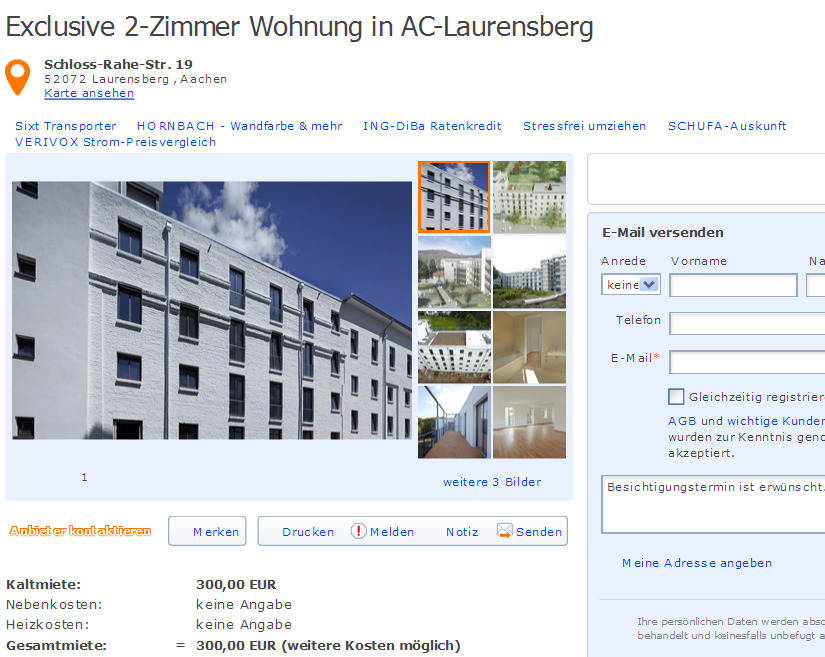Show more photos via weitere 3 Bilder
The width and height of the screenshot is (825, 657).
[x=492, y=482]
